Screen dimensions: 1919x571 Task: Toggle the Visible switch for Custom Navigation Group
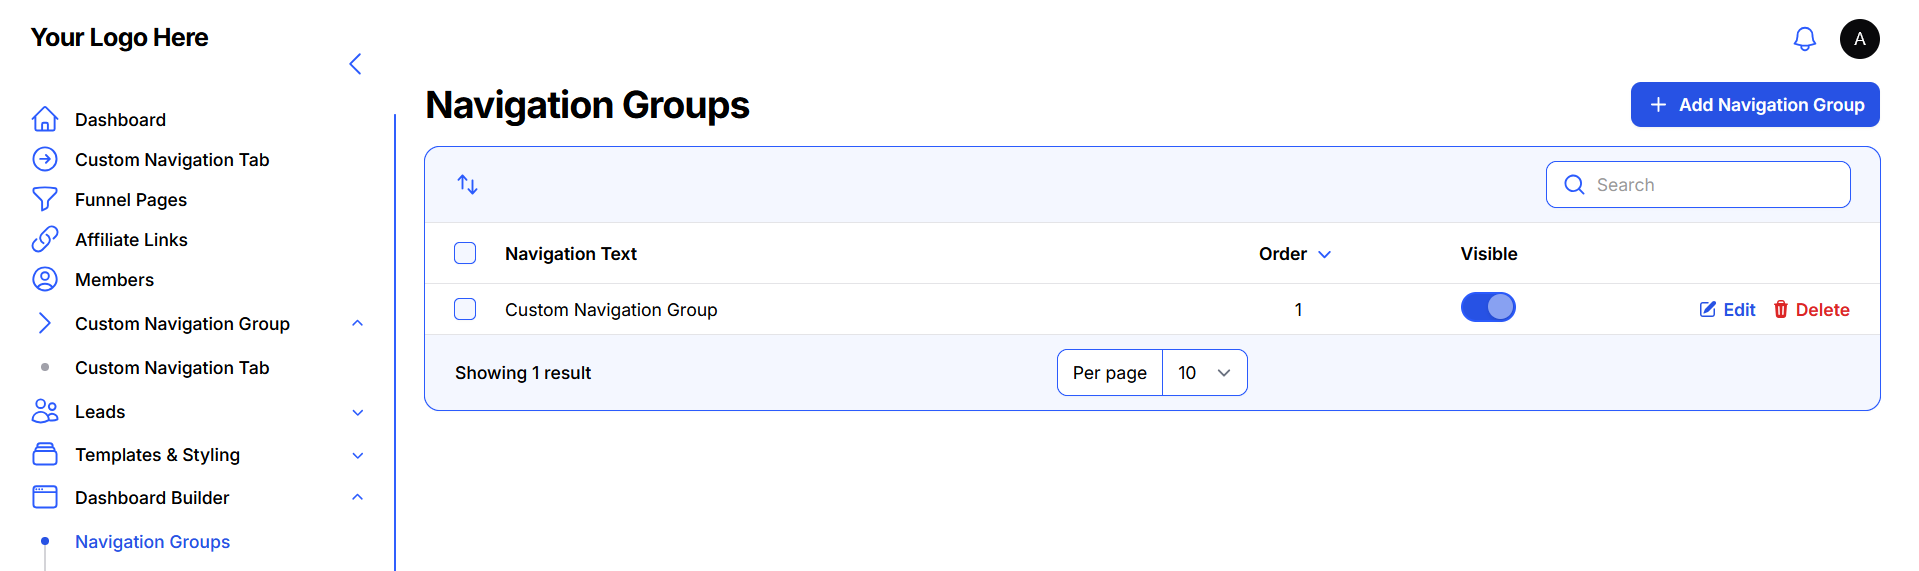1487,308
